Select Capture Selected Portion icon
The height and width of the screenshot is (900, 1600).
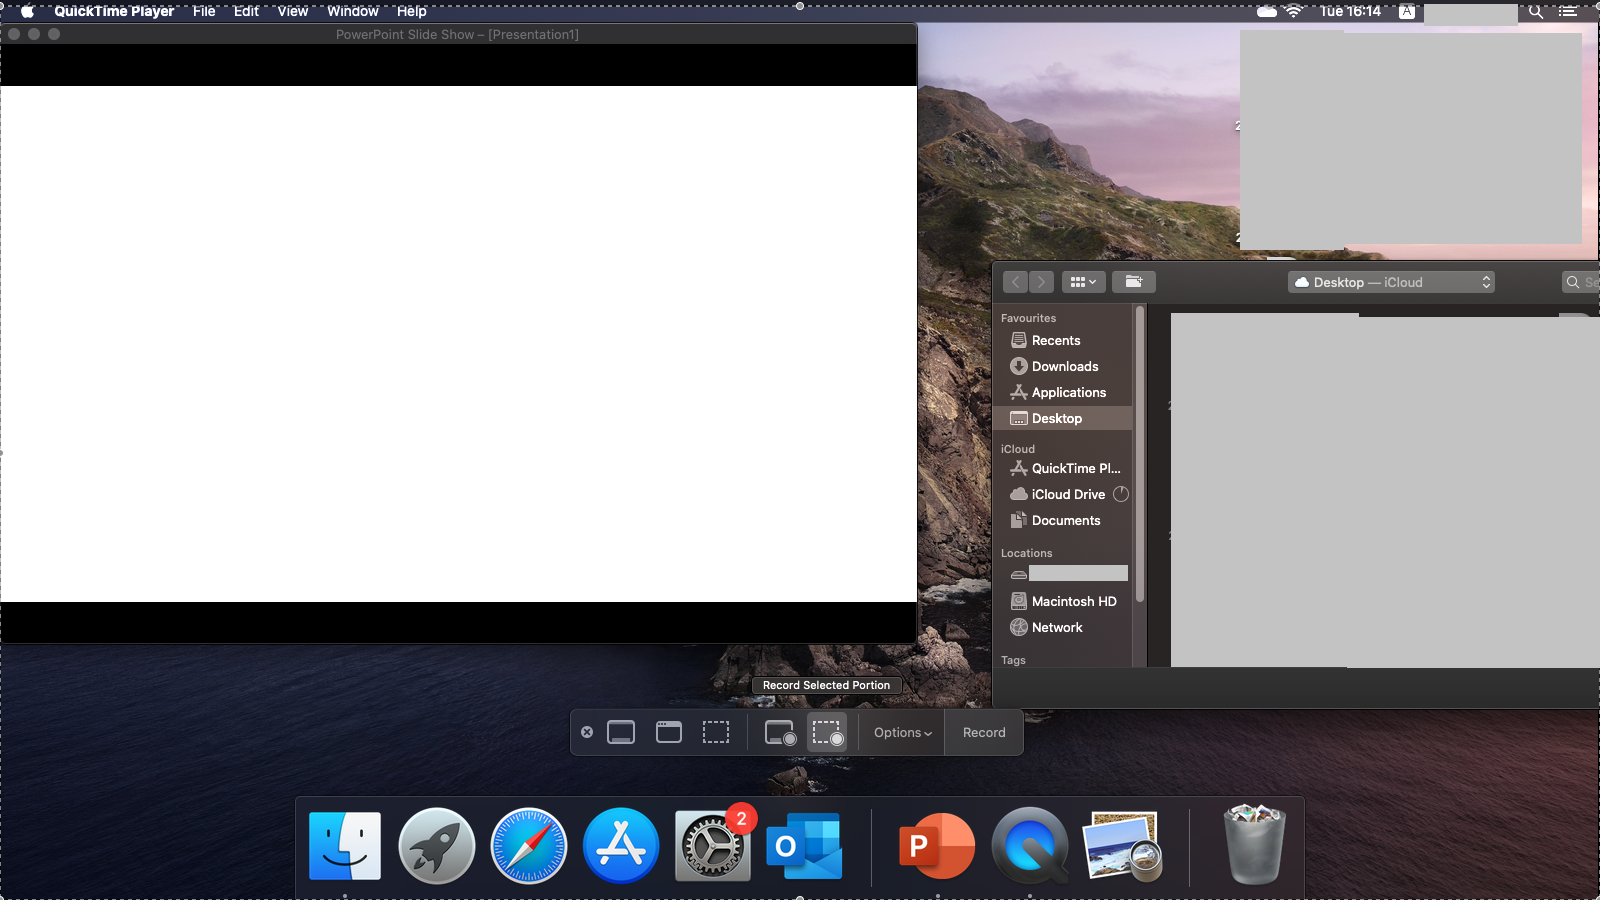coord(716,732)
